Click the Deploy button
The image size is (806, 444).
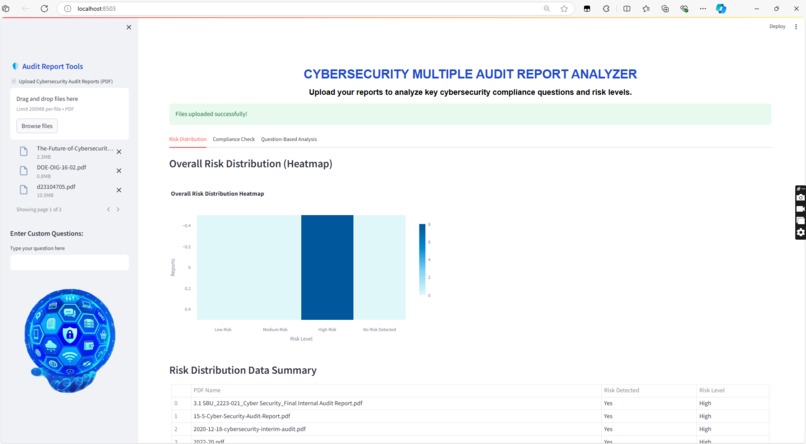(x=777, y=26)
